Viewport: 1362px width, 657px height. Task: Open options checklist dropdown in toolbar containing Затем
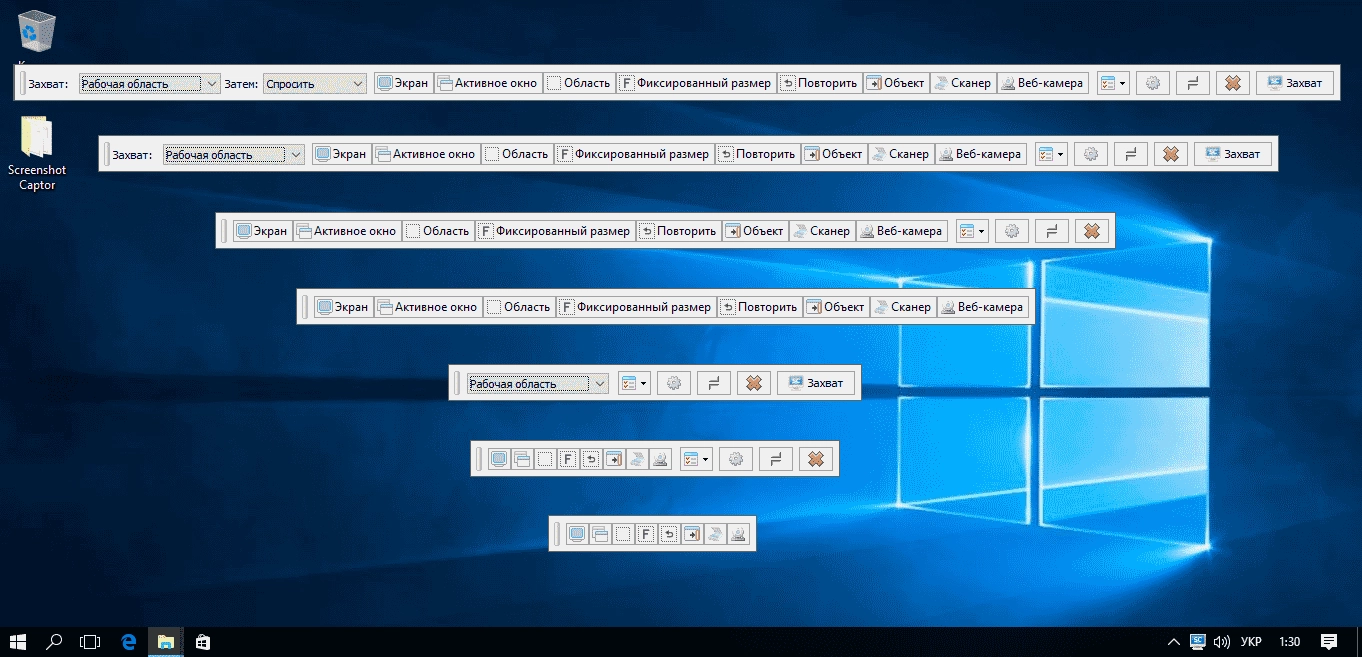[1113, 83]
